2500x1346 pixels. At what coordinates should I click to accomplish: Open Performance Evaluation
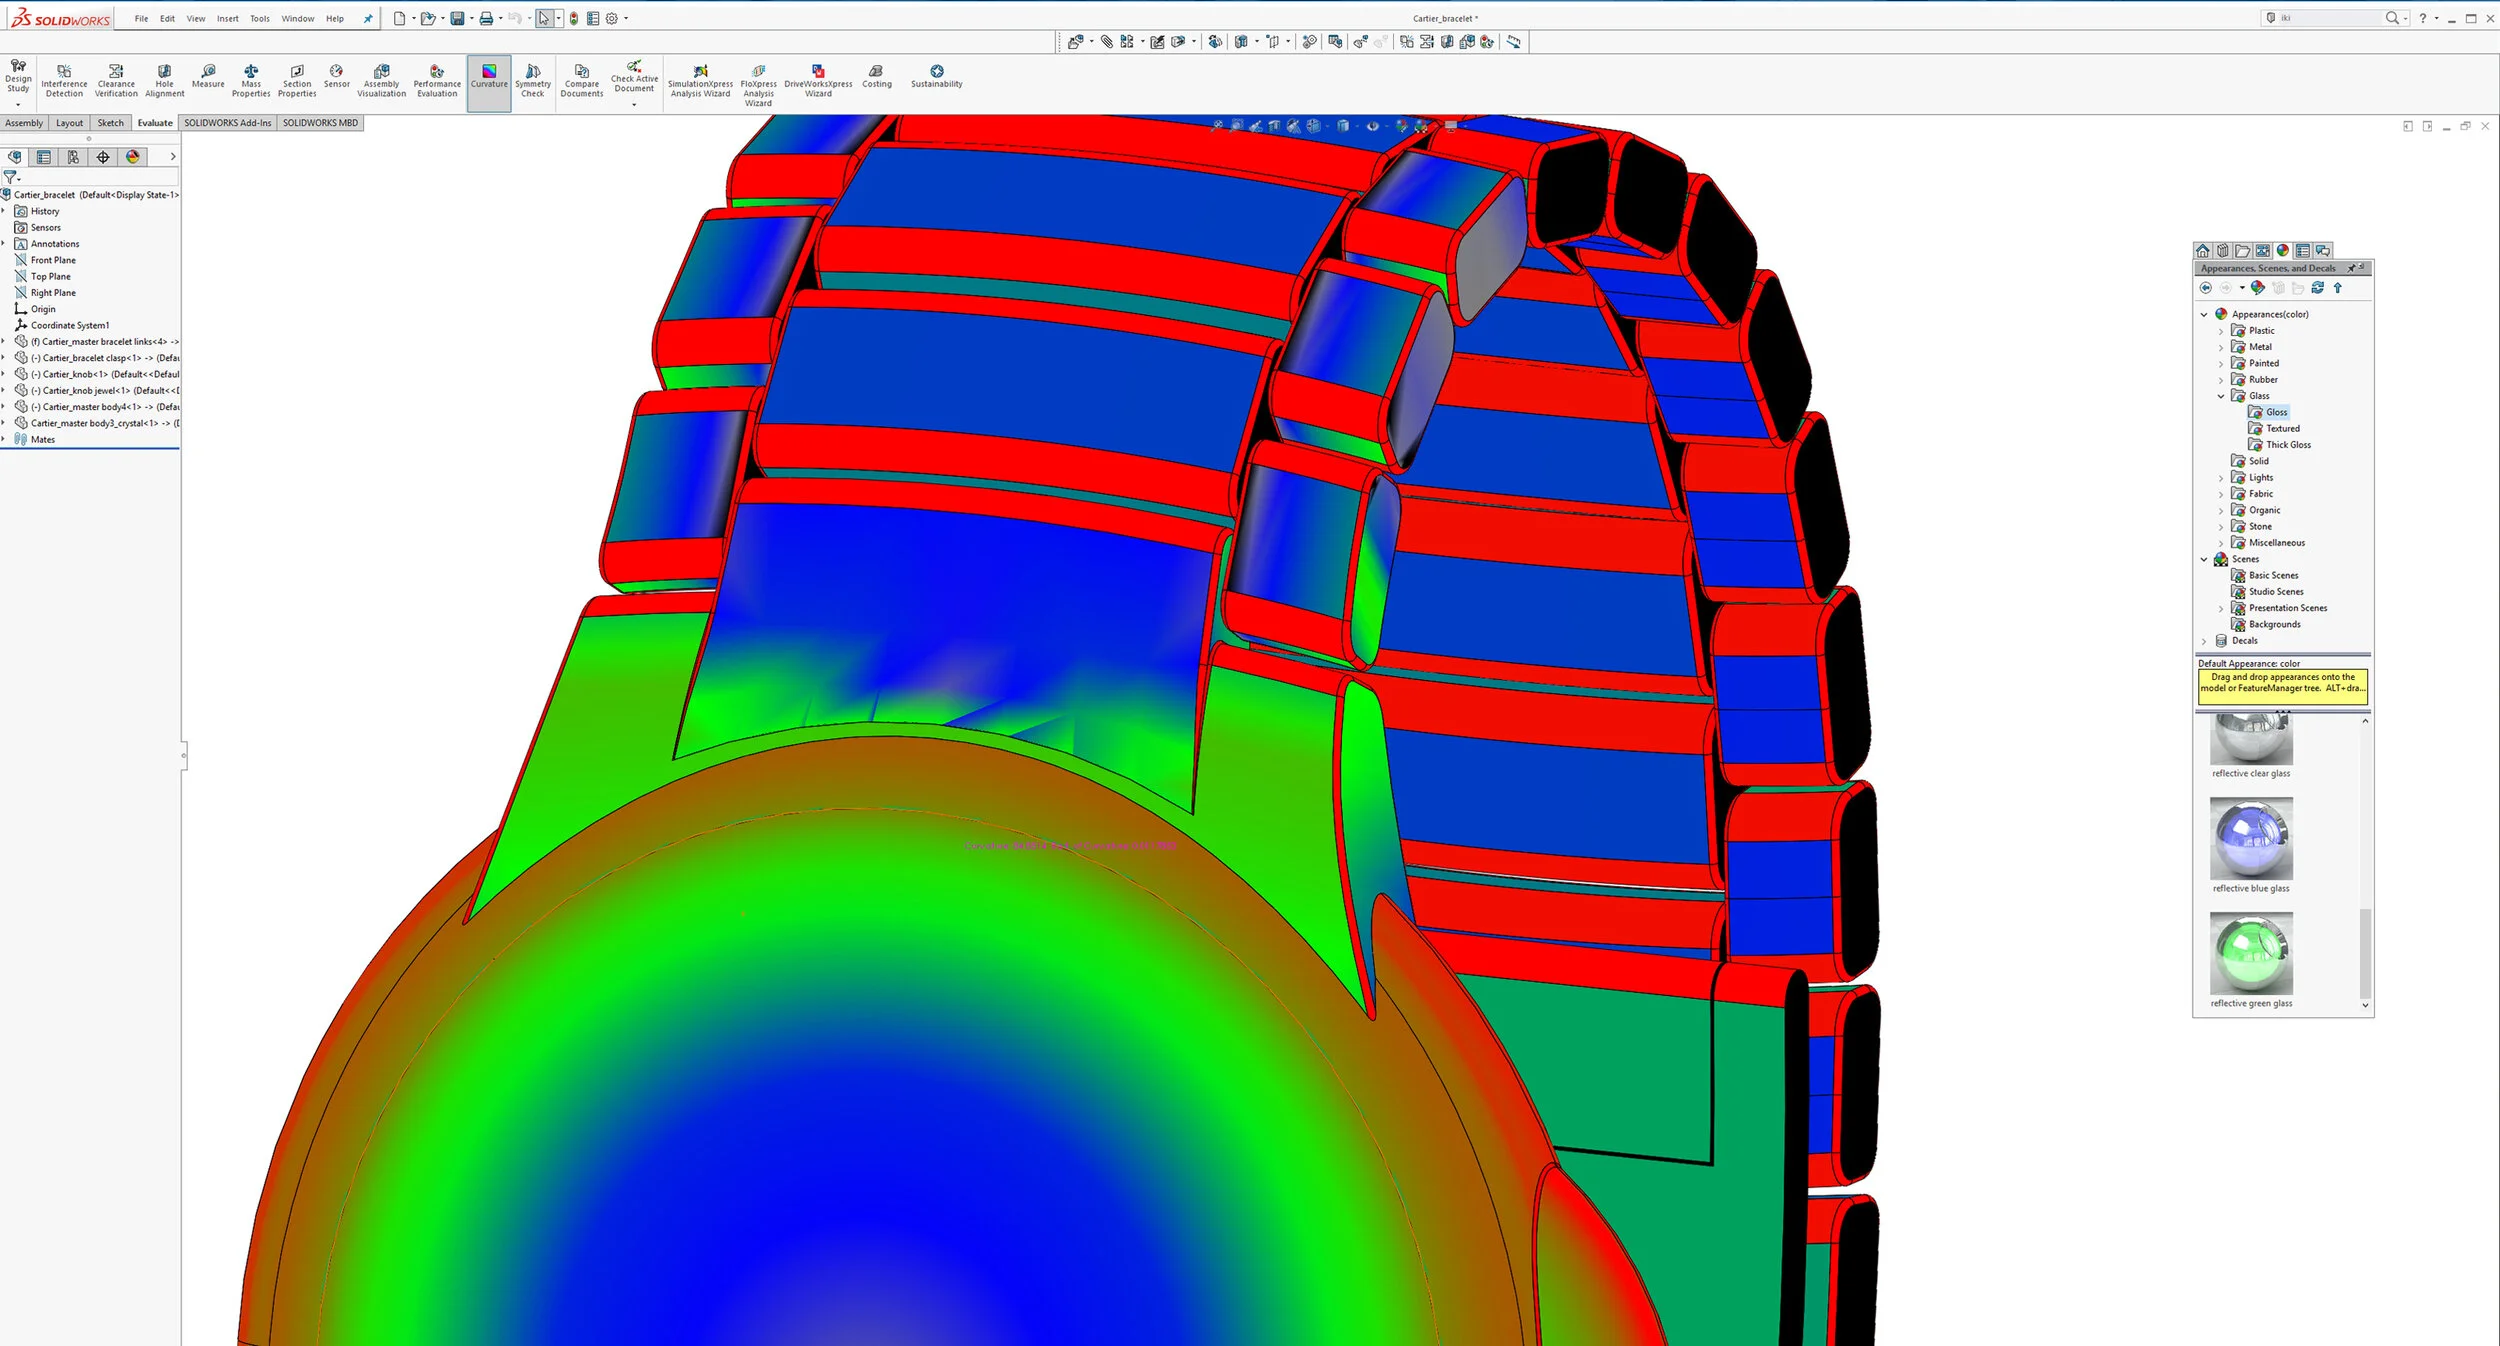tap(437, 81)
